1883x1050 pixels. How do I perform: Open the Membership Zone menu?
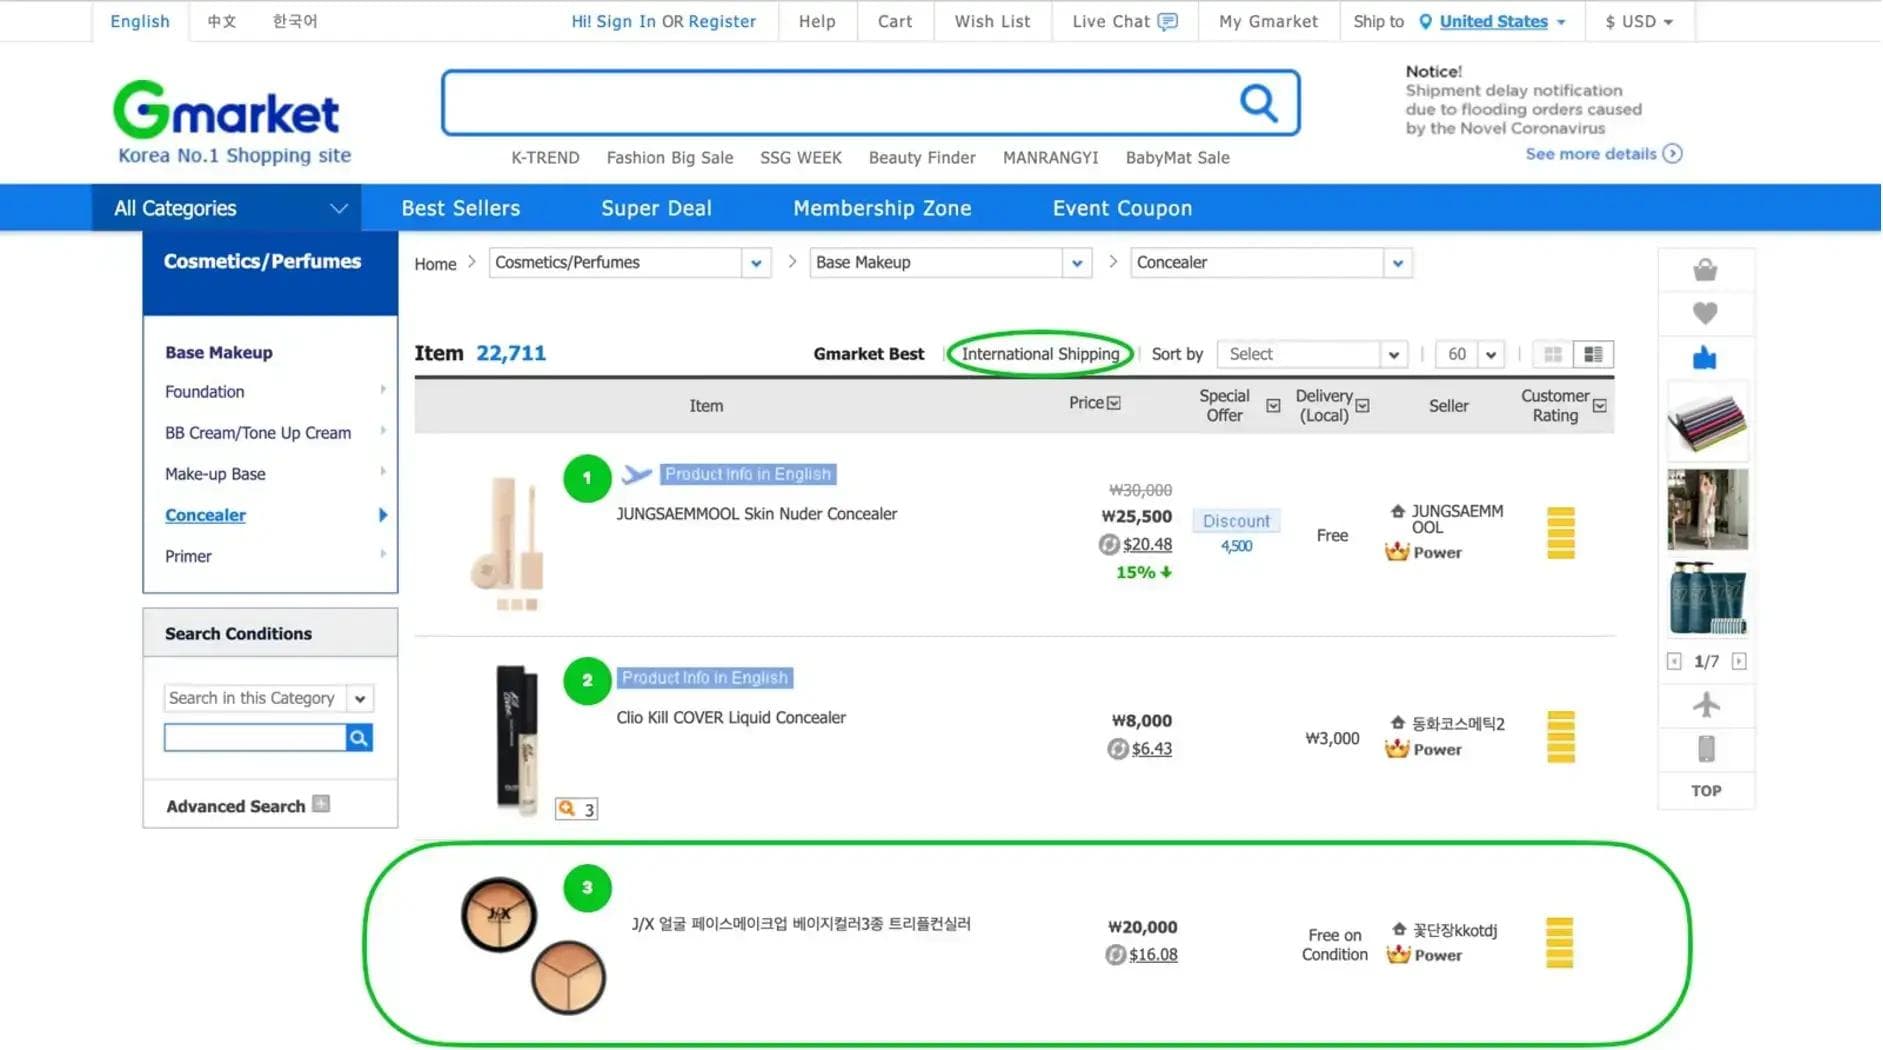pyautogui.click(x=882, y=207)
